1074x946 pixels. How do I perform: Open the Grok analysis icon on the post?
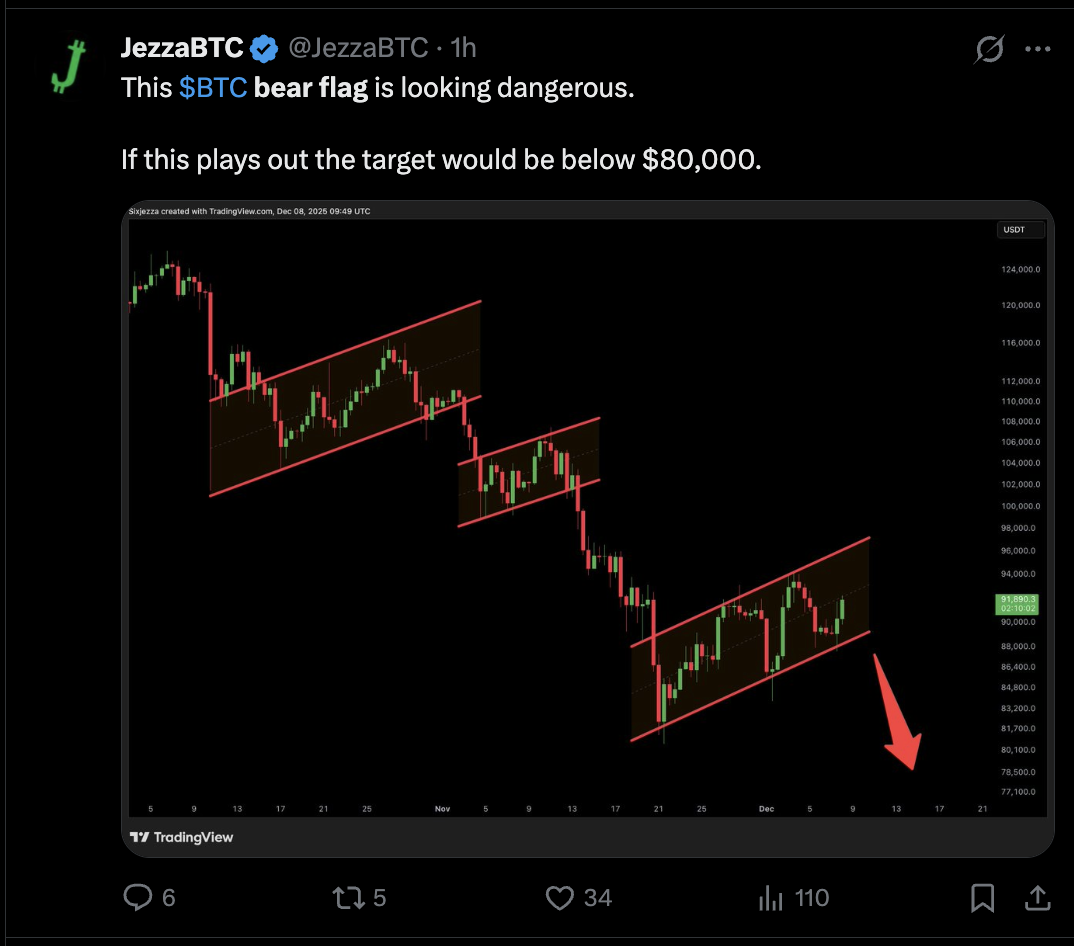click(x=988, y=48)
